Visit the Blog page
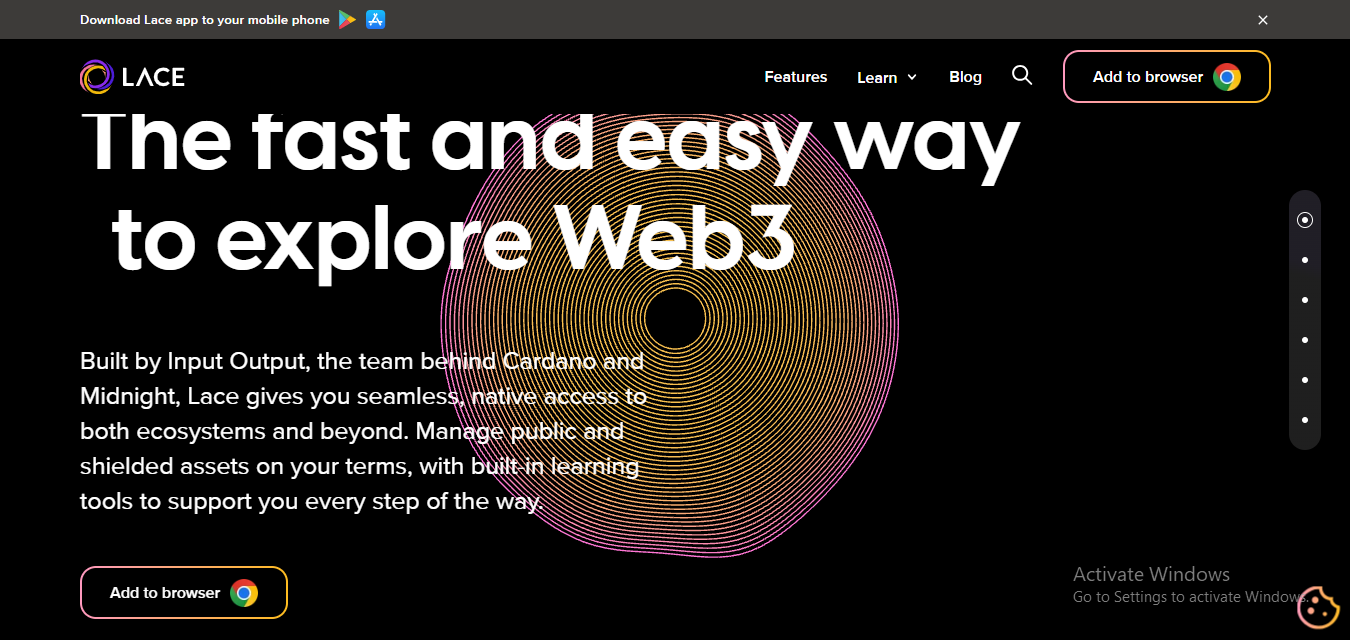Screen dimensions: 1350x640 point(965,77)
